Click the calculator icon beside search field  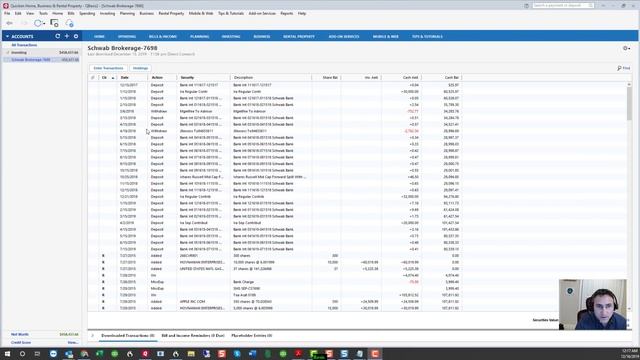point(526,6)
